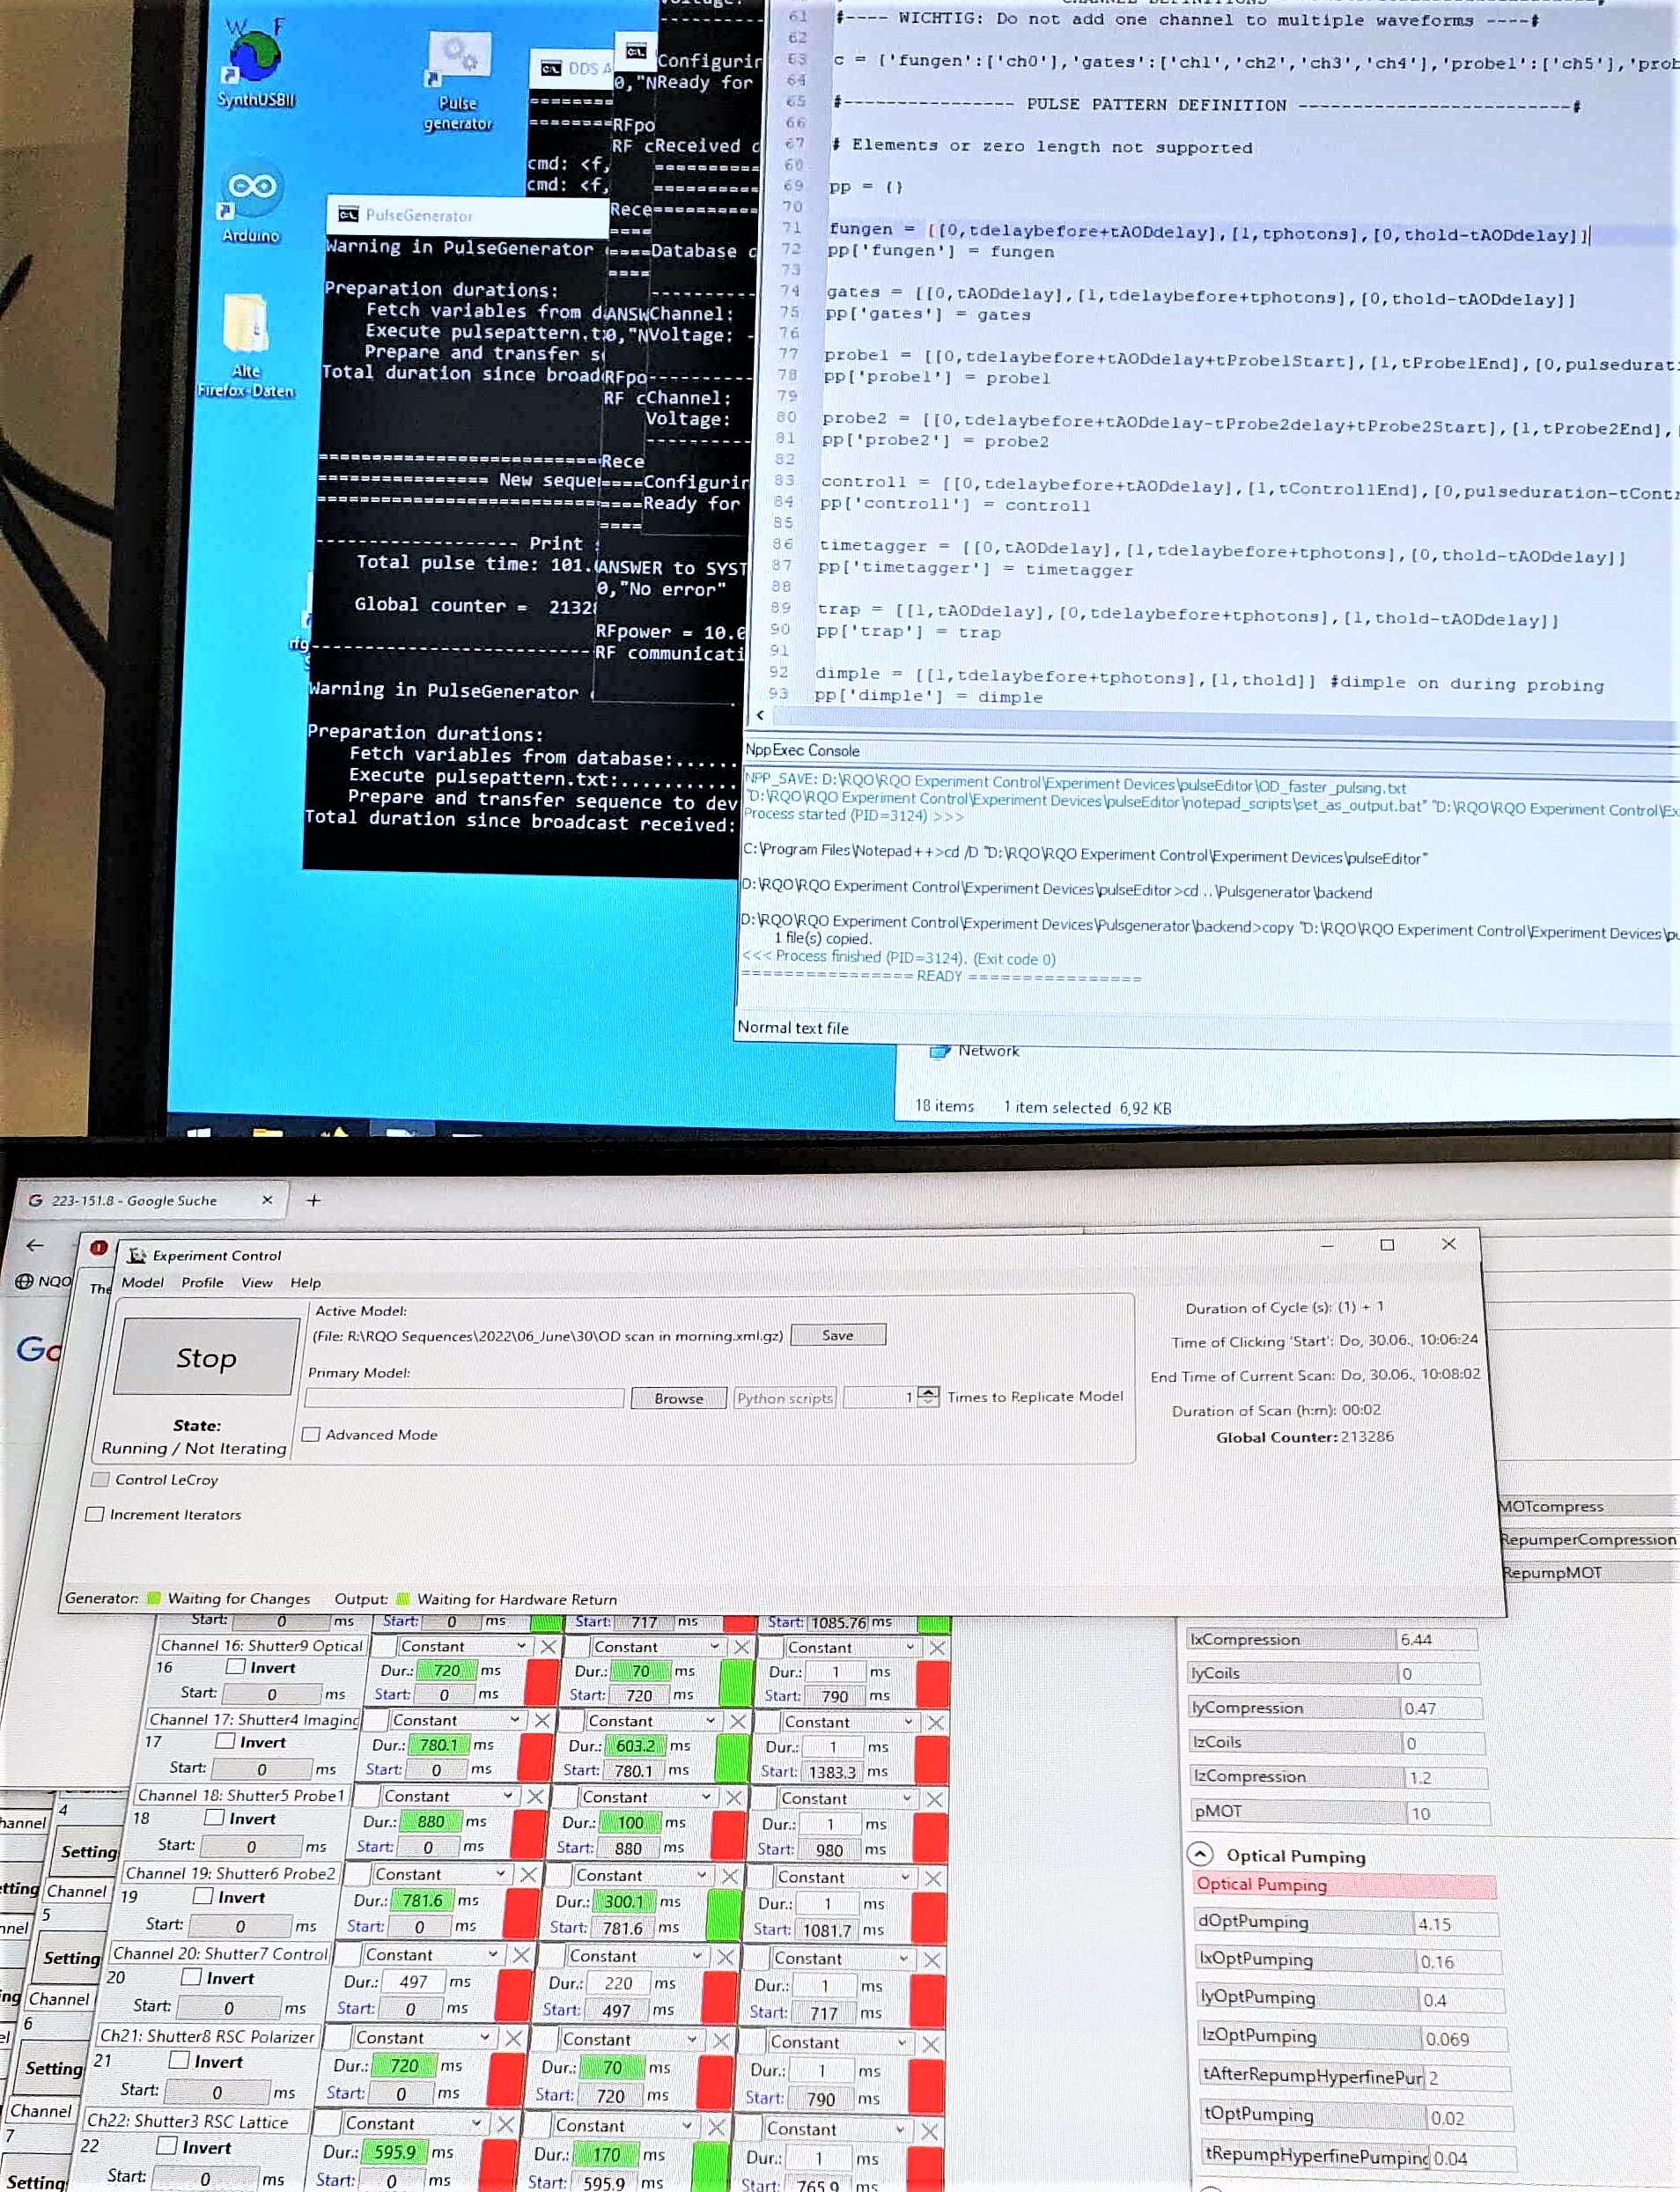The width and height of the screenshot is (1680, 2192).
Task: Toggle Invert for Channel 18 Shutter5 Probe1
Action: pyautogui.click(x=214, y=1818)
